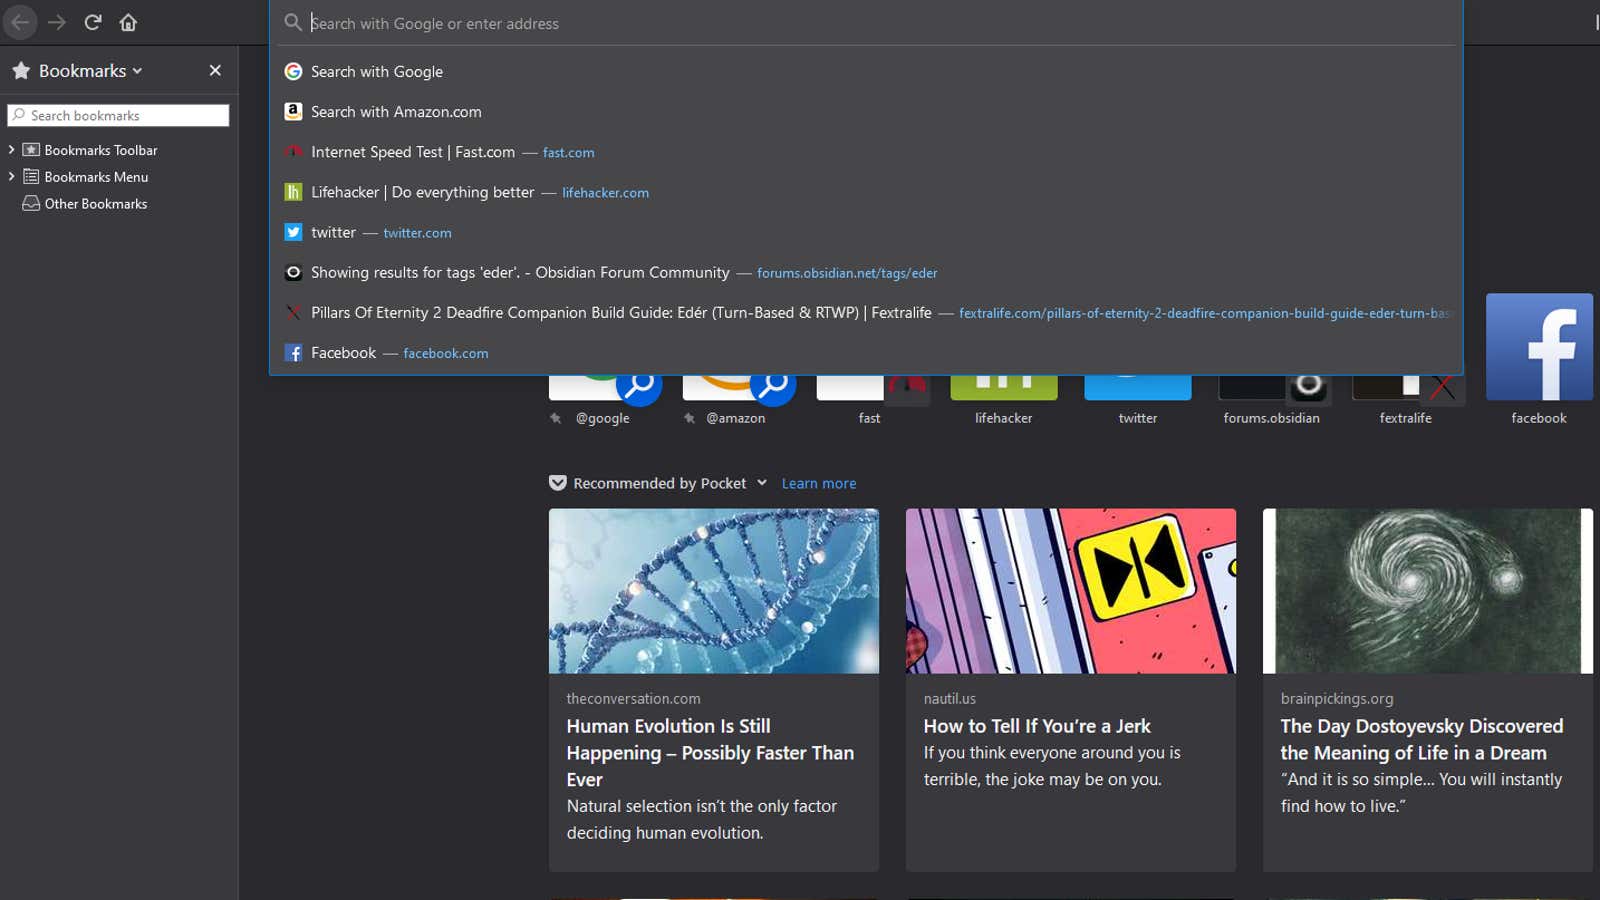The height and width of the screenshot is (900, 1600).
Task: Open the twitter suggestion
Action: [x=866, y=232]
